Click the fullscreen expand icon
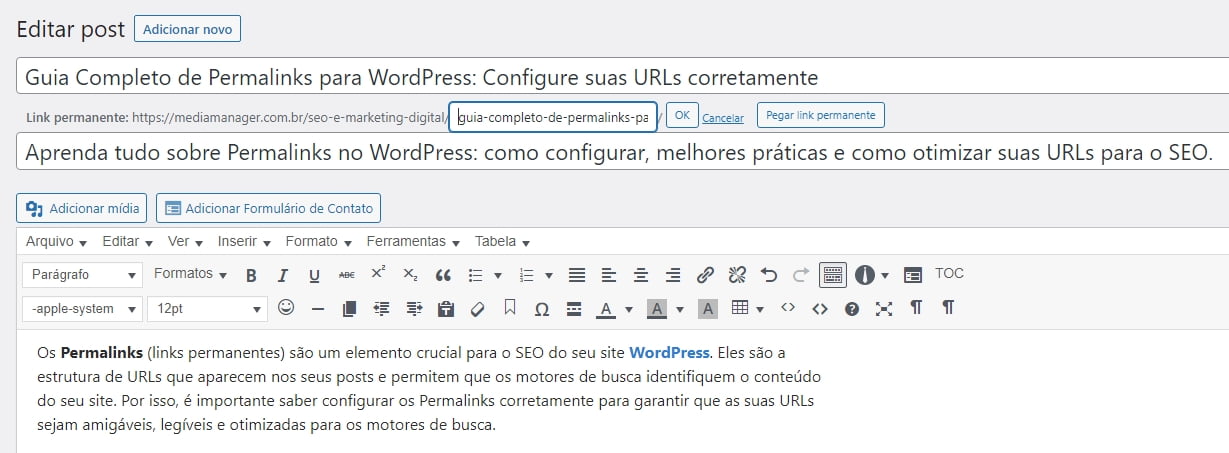This screenshot has width=1229, height=453. pyautogui.click(x=883, y=309)
